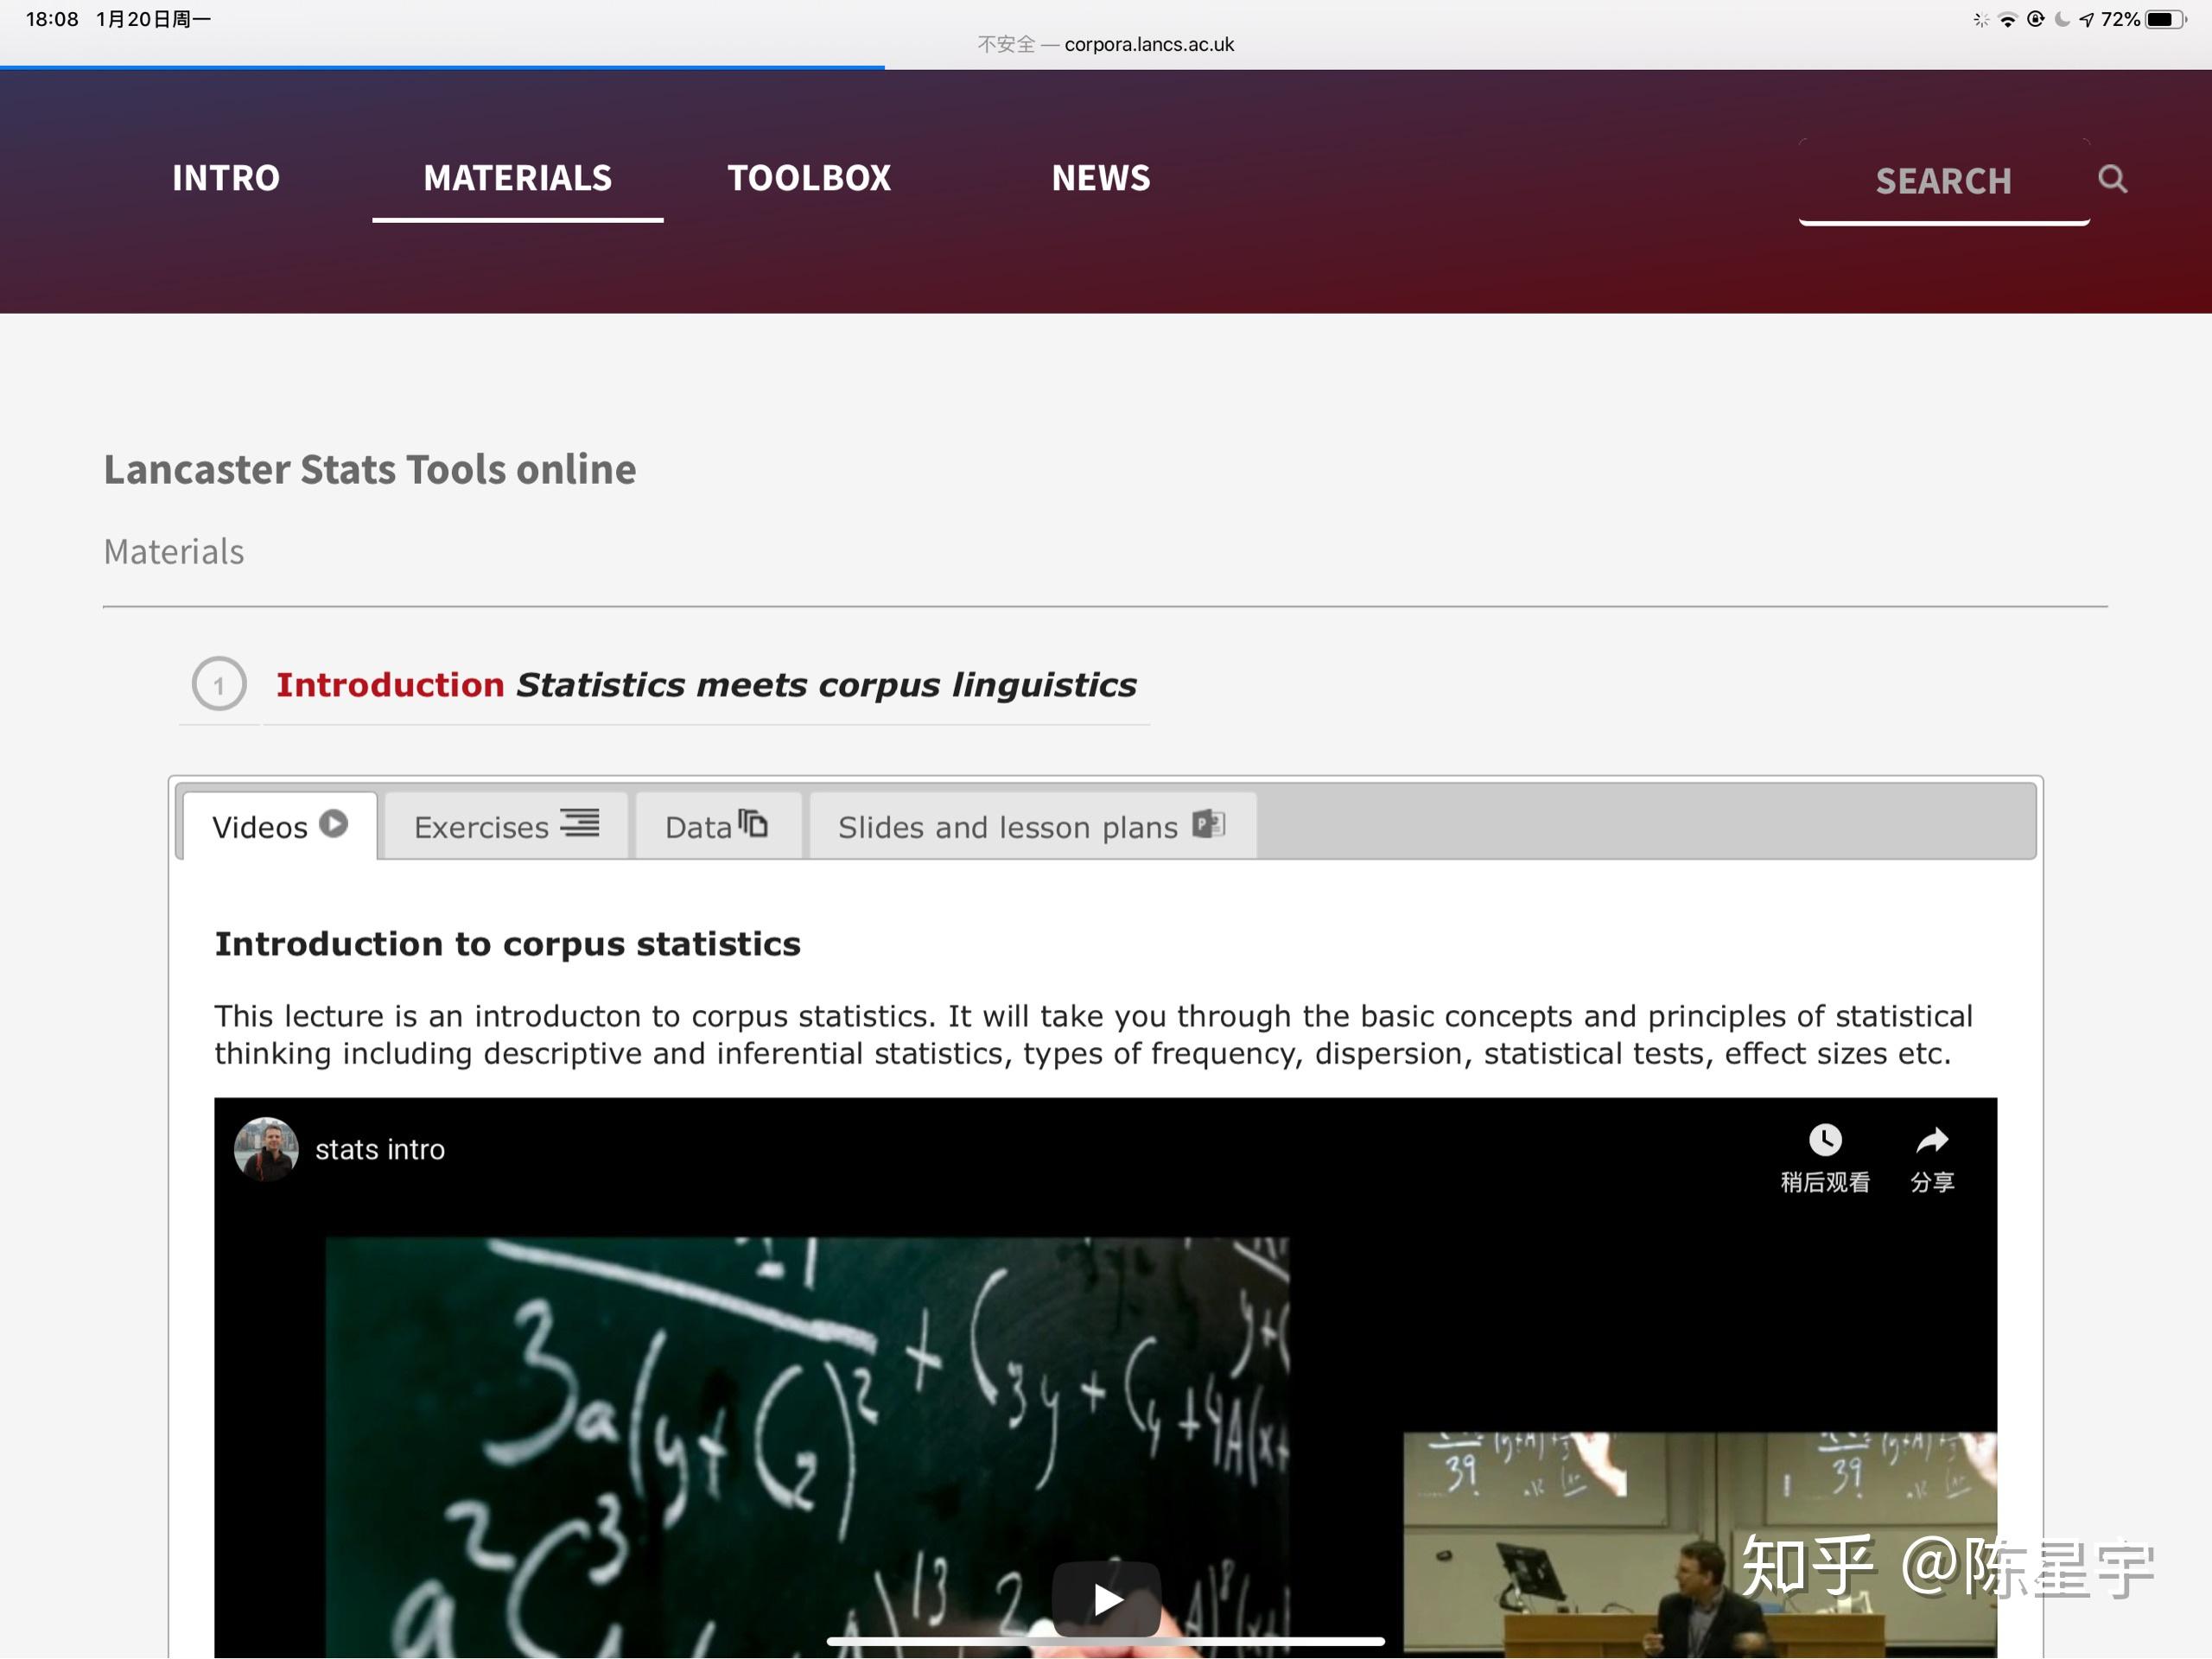Click the SEARCH input field
Screen dimensions: 2212x1659
tap(1943, 181)
